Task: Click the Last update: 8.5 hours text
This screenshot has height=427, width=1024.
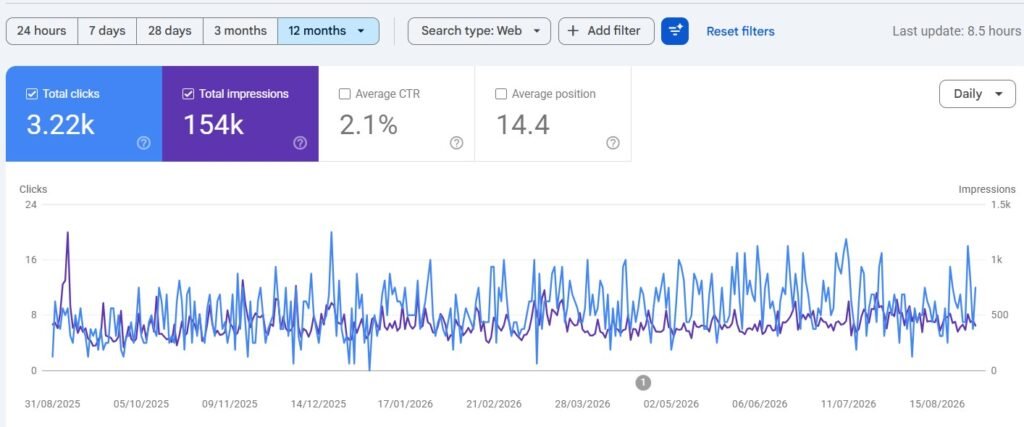Action: click(957, 31)
